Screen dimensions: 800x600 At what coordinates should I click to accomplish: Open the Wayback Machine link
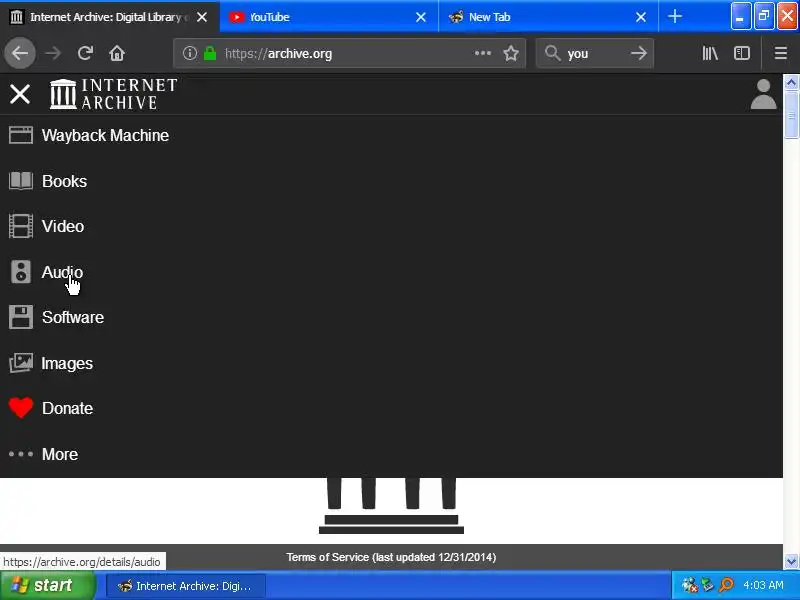tap(105, 135)
